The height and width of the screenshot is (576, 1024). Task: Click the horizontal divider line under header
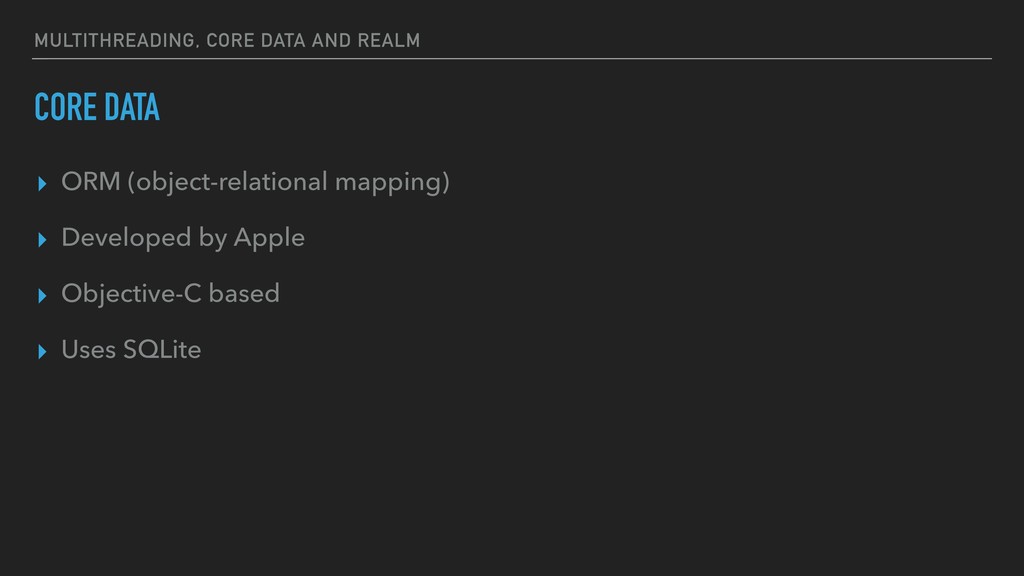coord(512,59)
